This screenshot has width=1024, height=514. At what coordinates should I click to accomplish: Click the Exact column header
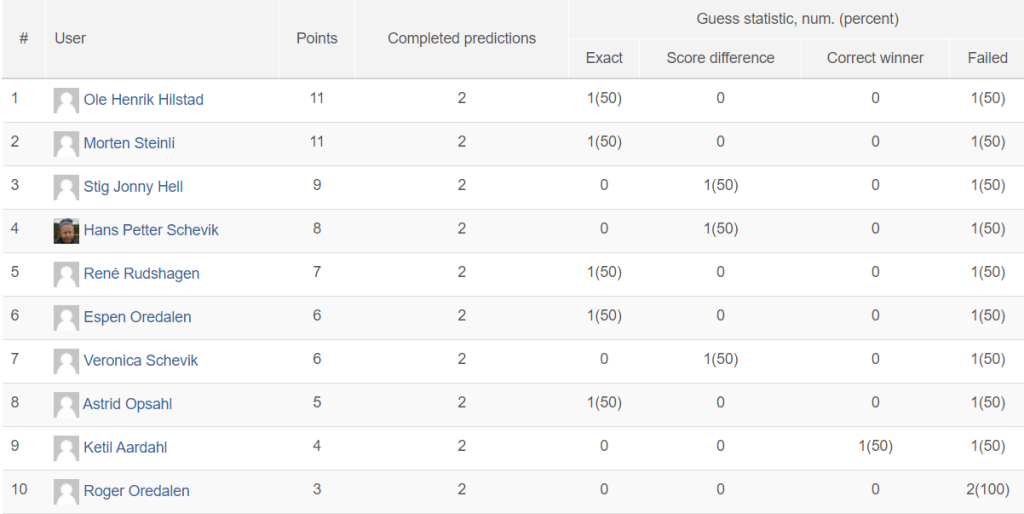coord(604,58)
